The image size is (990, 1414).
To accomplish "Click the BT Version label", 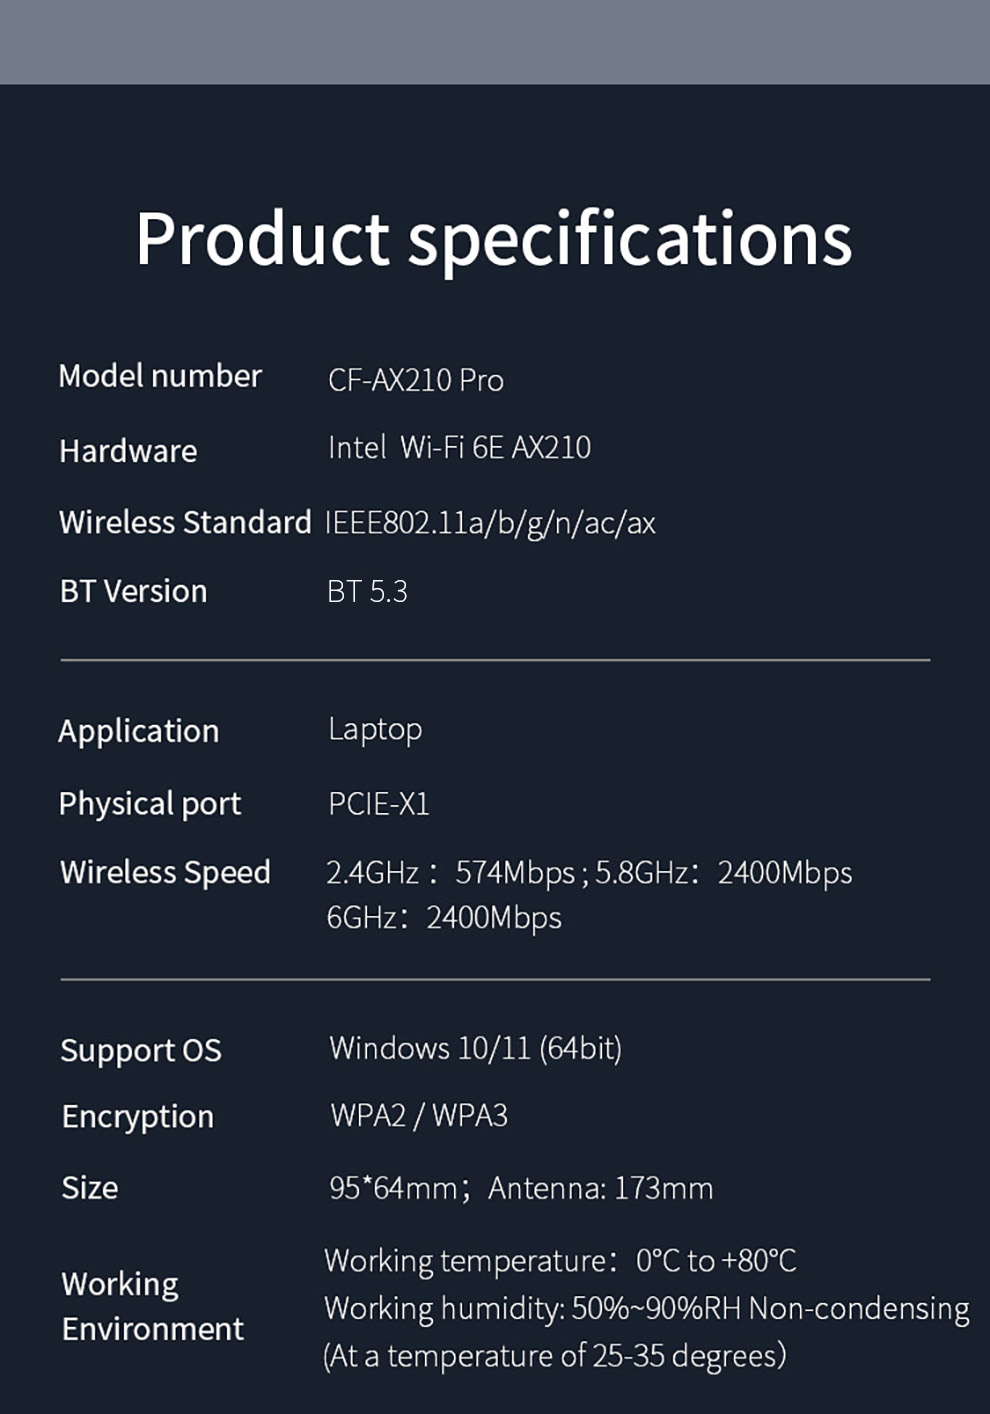I will tap(133, 591).
